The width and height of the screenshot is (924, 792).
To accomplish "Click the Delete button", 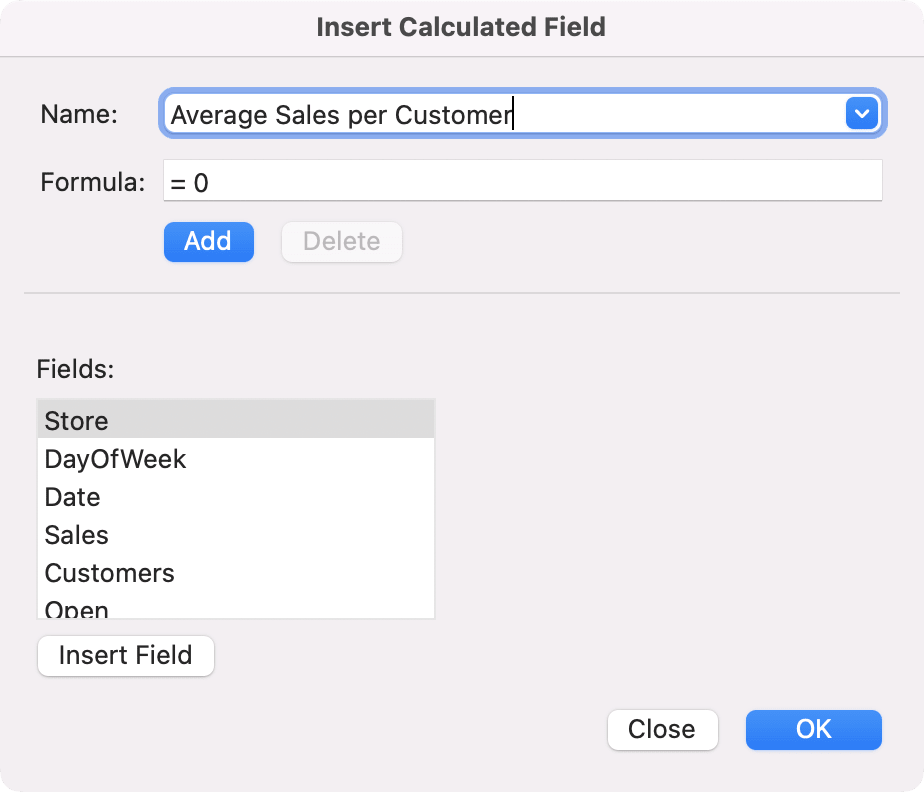I will coord(341,241).
